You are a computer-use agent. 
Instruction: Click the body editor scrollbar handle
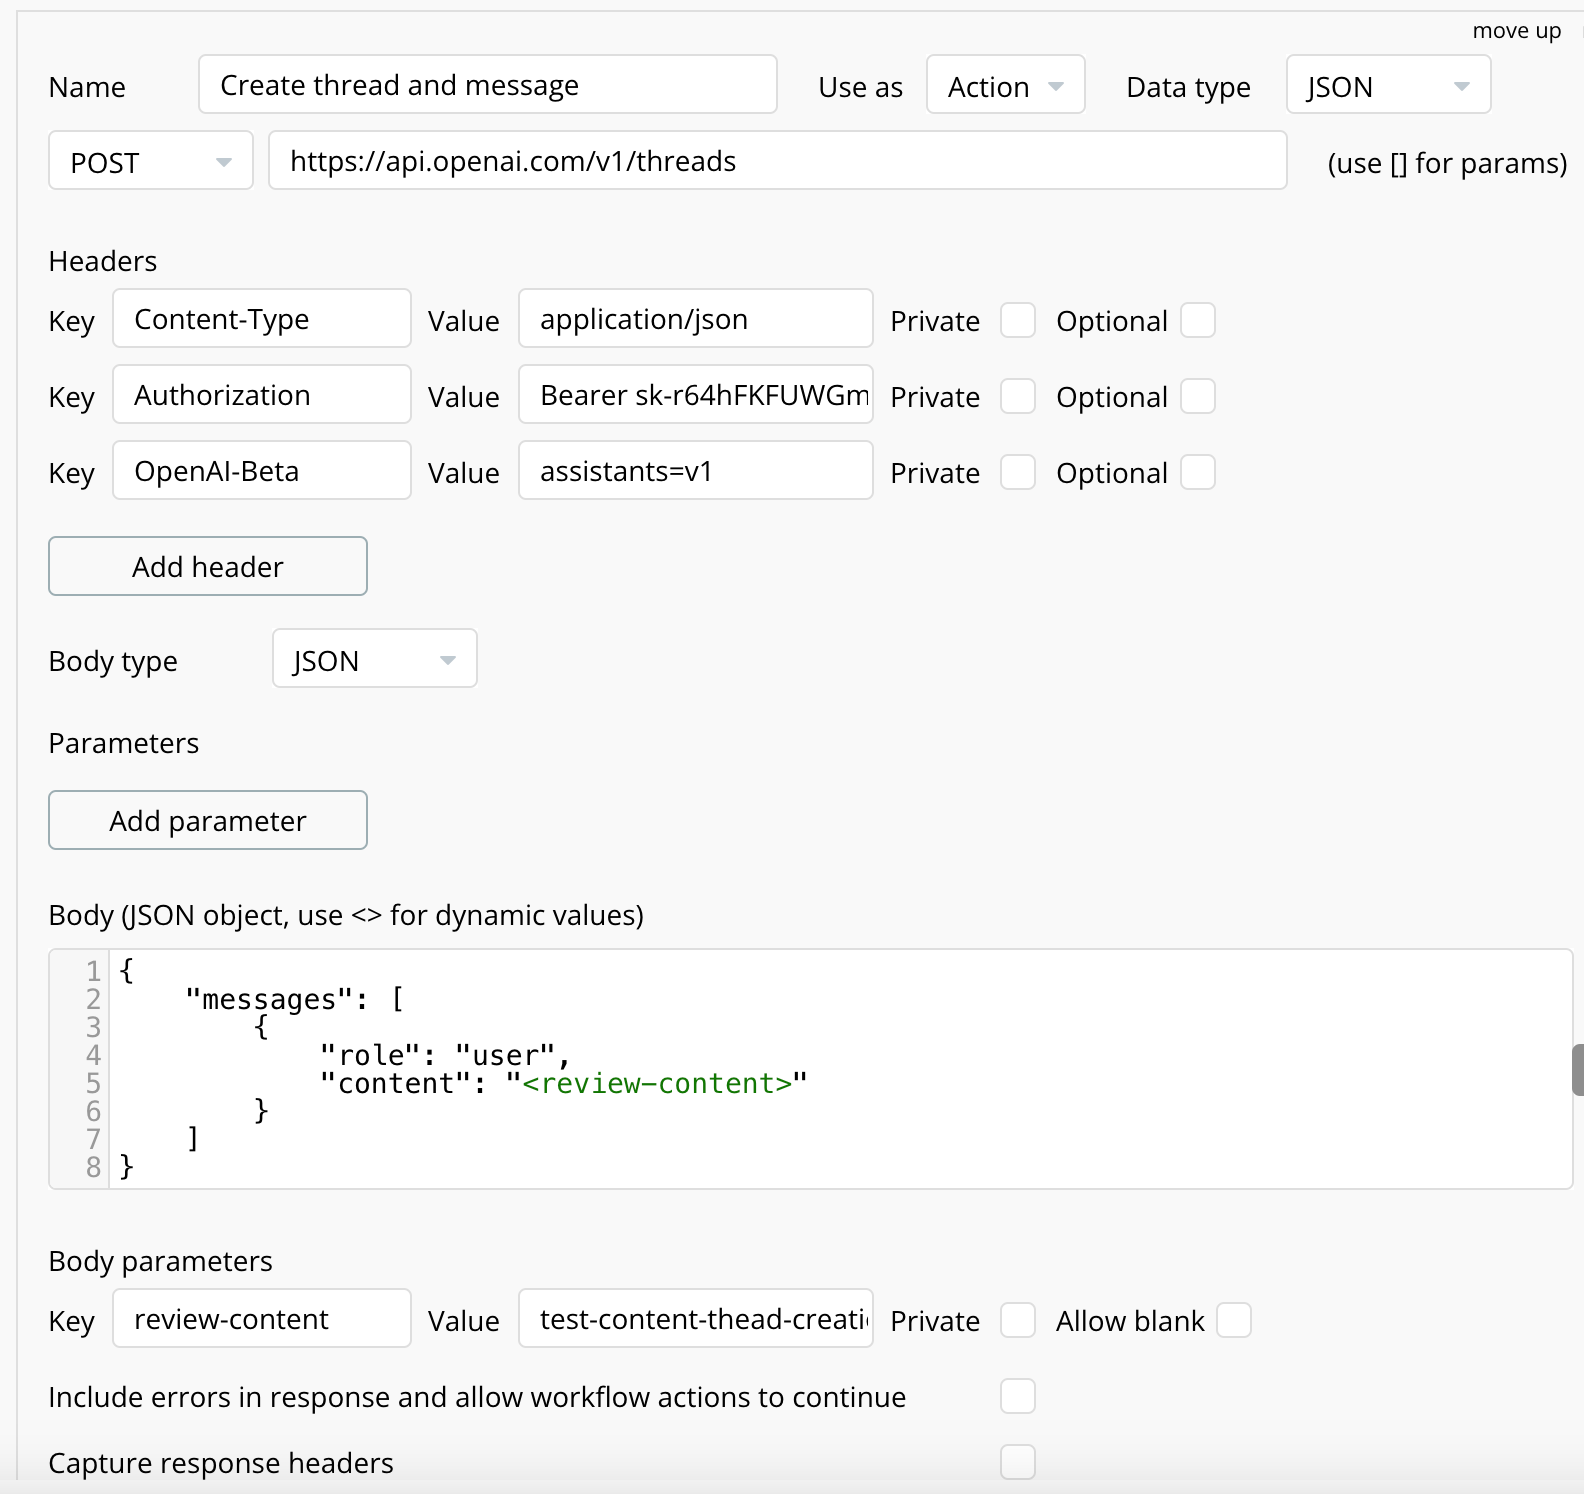tap(1577, 1070)
